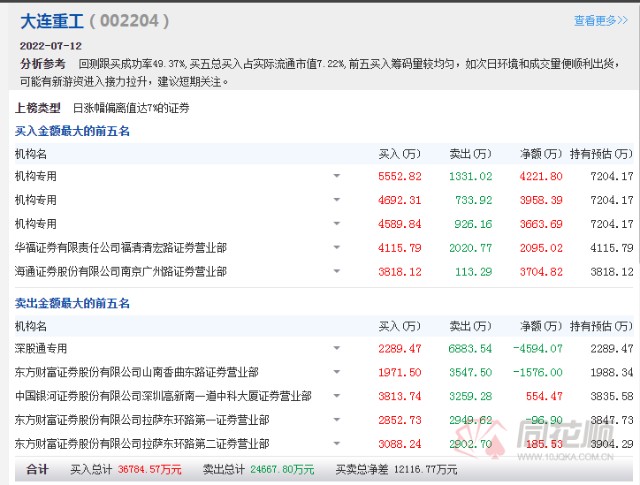This screenshot has width=640, height=485.
Task: Click net value 3704.82
Action: [x=541, y=271]
